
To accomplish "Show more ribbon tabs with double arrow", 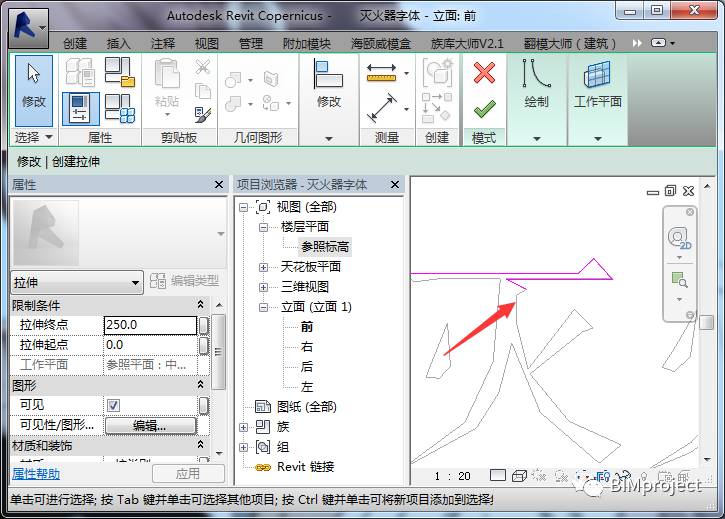I will pos(637,43).
